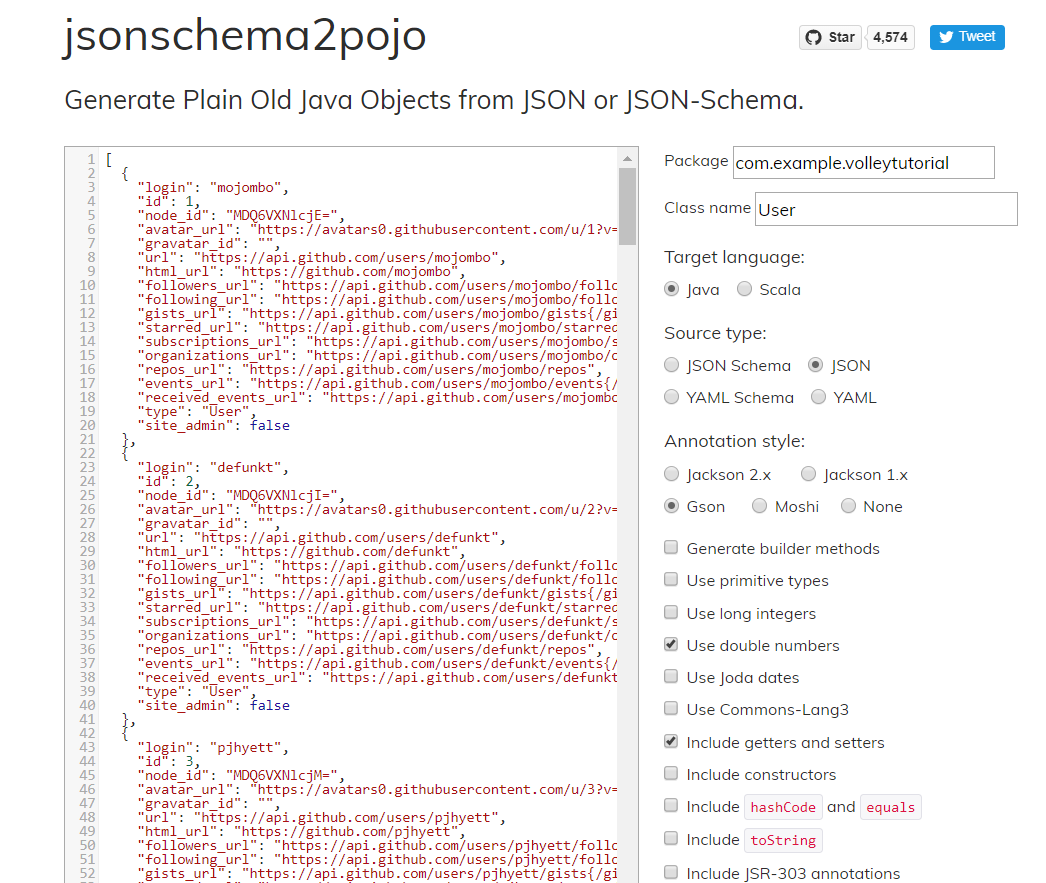Screen dimensions: 1046x883
Task: Enable Use primitive types
Action: pos(671,580)
